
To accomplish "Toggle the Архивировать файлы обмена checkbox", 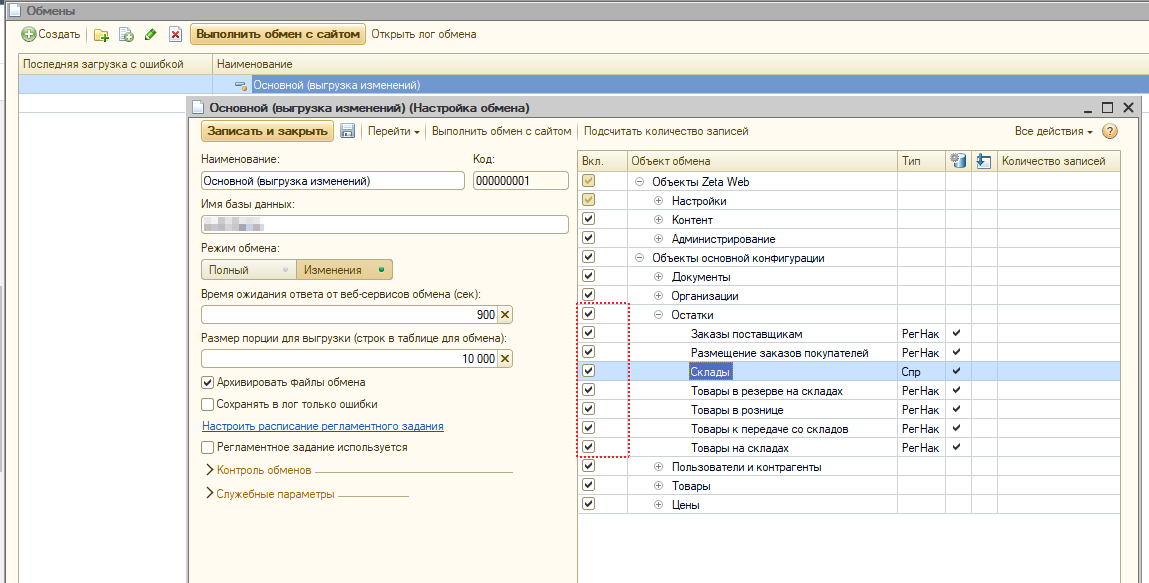I will 207,382.
